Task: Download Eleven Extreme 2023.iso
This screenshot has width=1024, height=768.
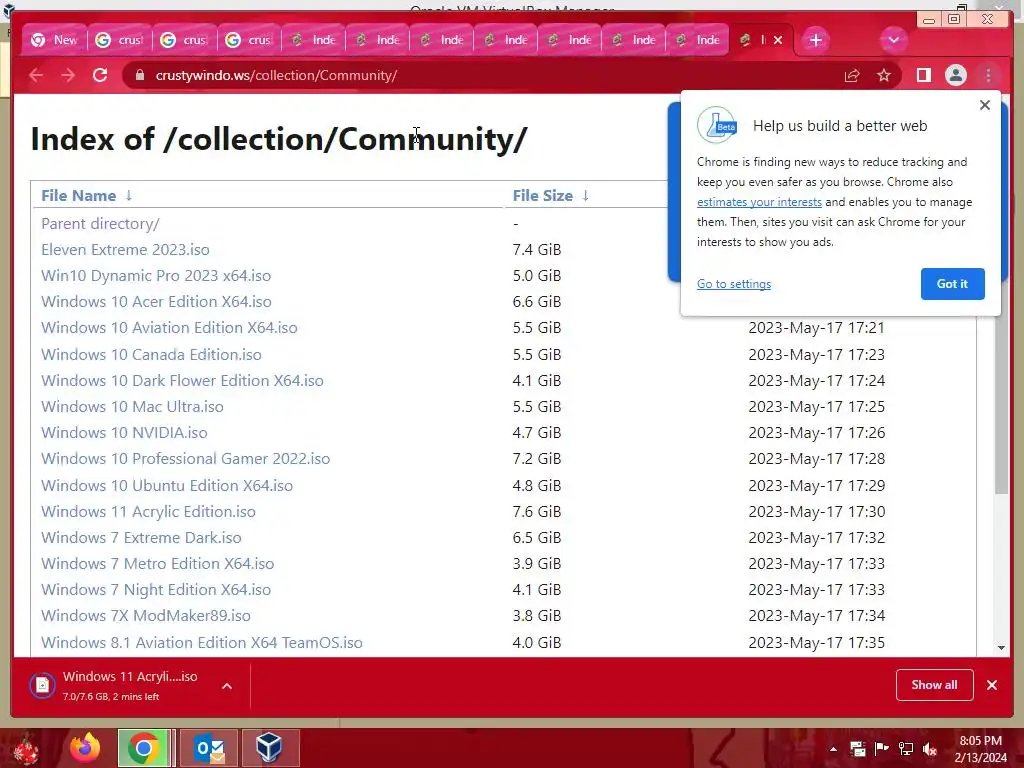Action: point(125,249)
